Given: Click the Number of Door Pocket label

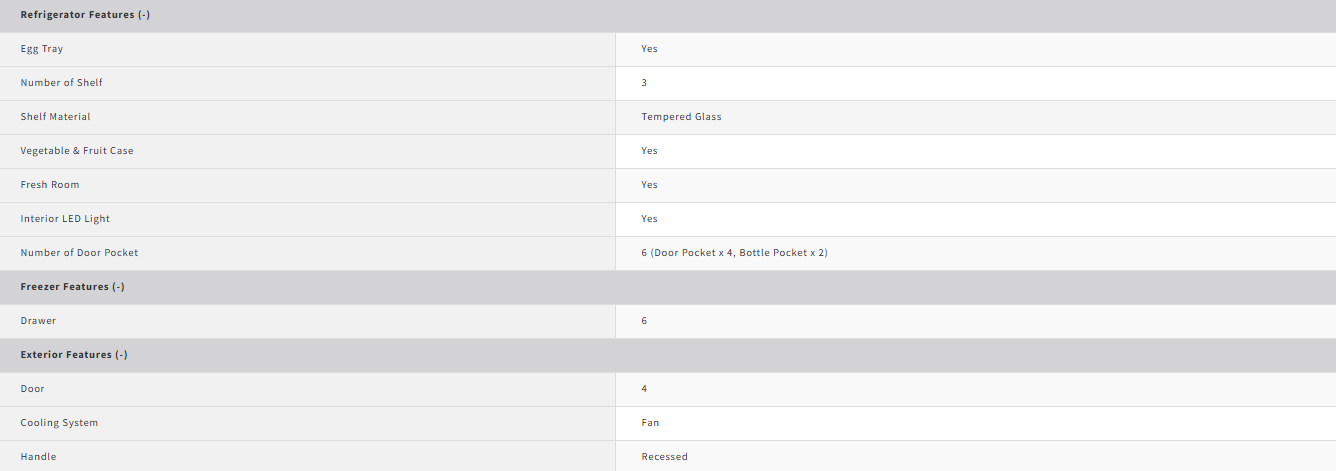Looking at the screenshot, I should pyautogui.click(x=79, y=253).
